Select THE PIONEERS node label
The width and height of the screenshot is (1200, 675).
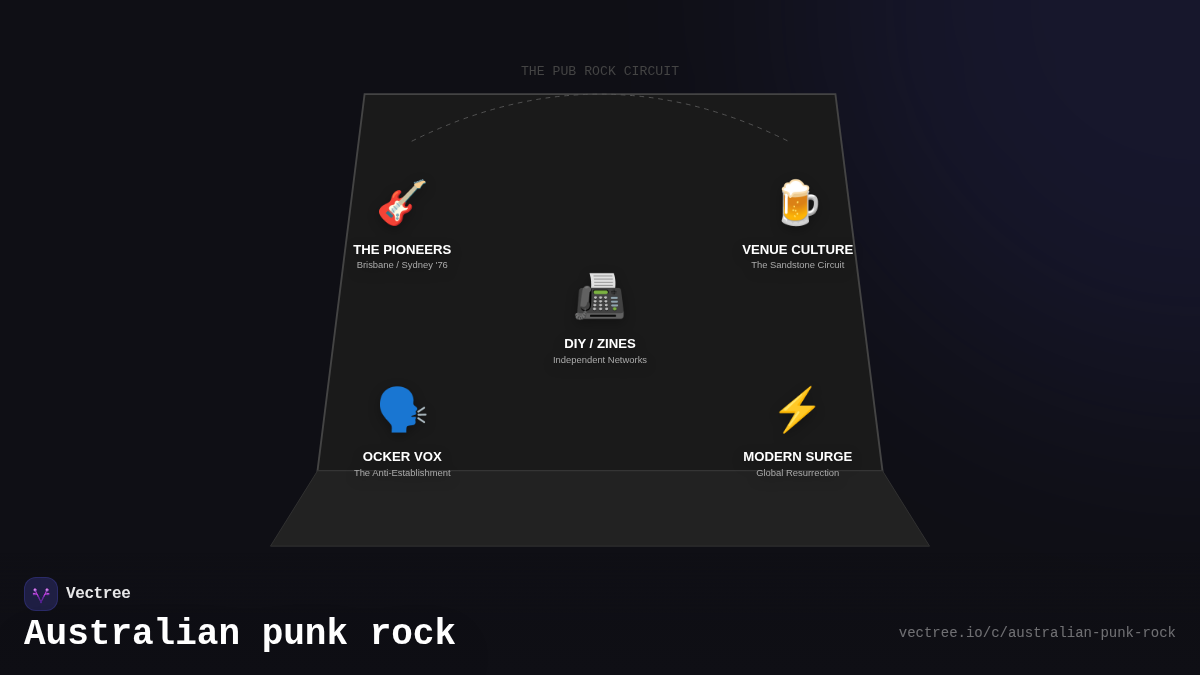(402, 249)
